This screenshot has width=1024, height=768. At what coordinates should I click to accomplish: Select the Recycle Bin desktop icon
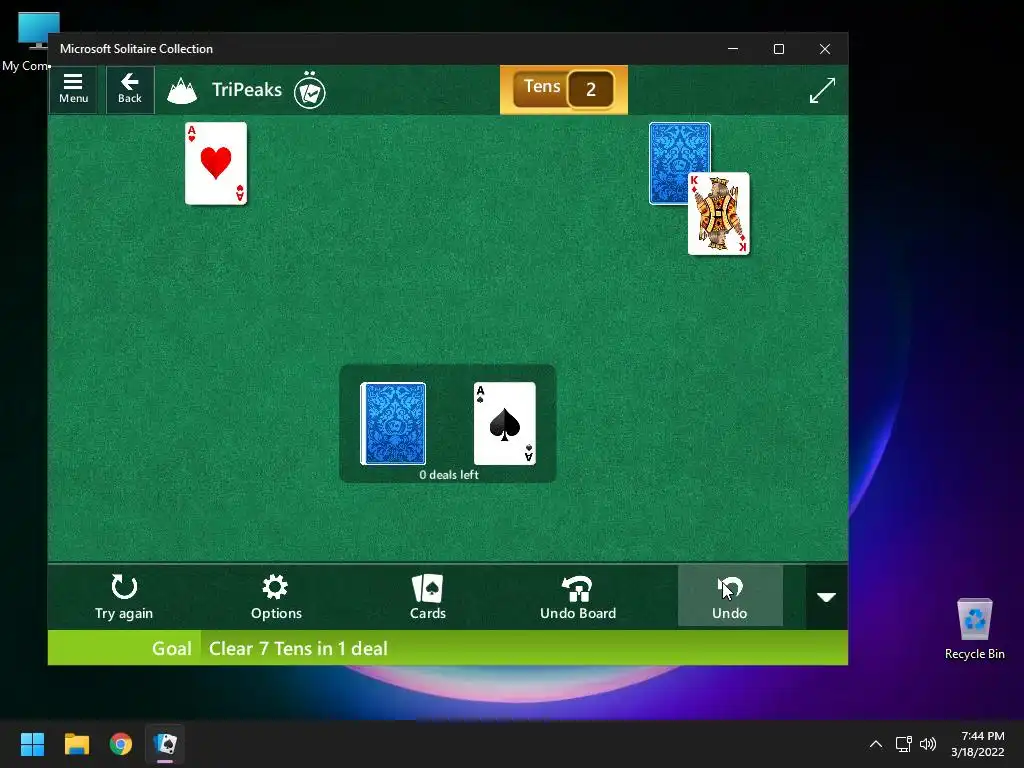pyautogui.click(x=974, y=629)
